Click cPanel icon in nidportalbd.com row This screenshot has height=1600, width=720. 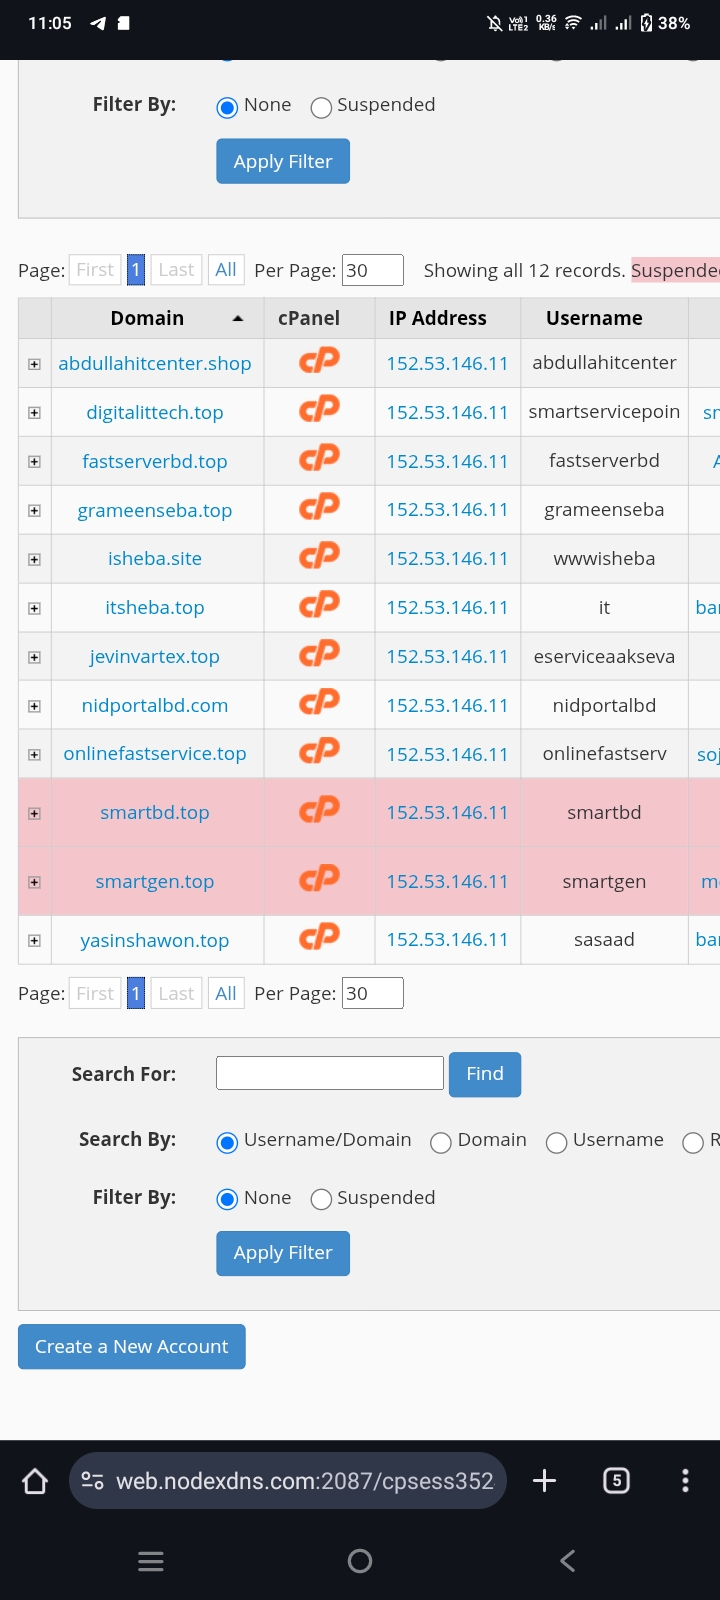point(319,704)
